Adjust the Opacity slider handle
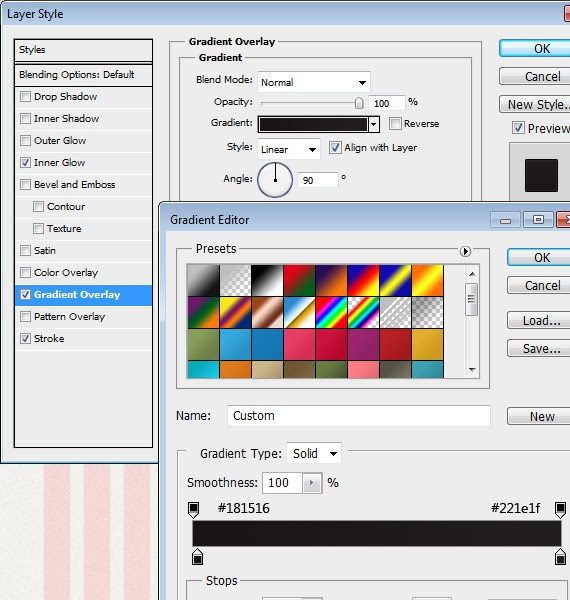Image resolution: width=570 pixels, height=600 pixels. [x=359, y=103]
